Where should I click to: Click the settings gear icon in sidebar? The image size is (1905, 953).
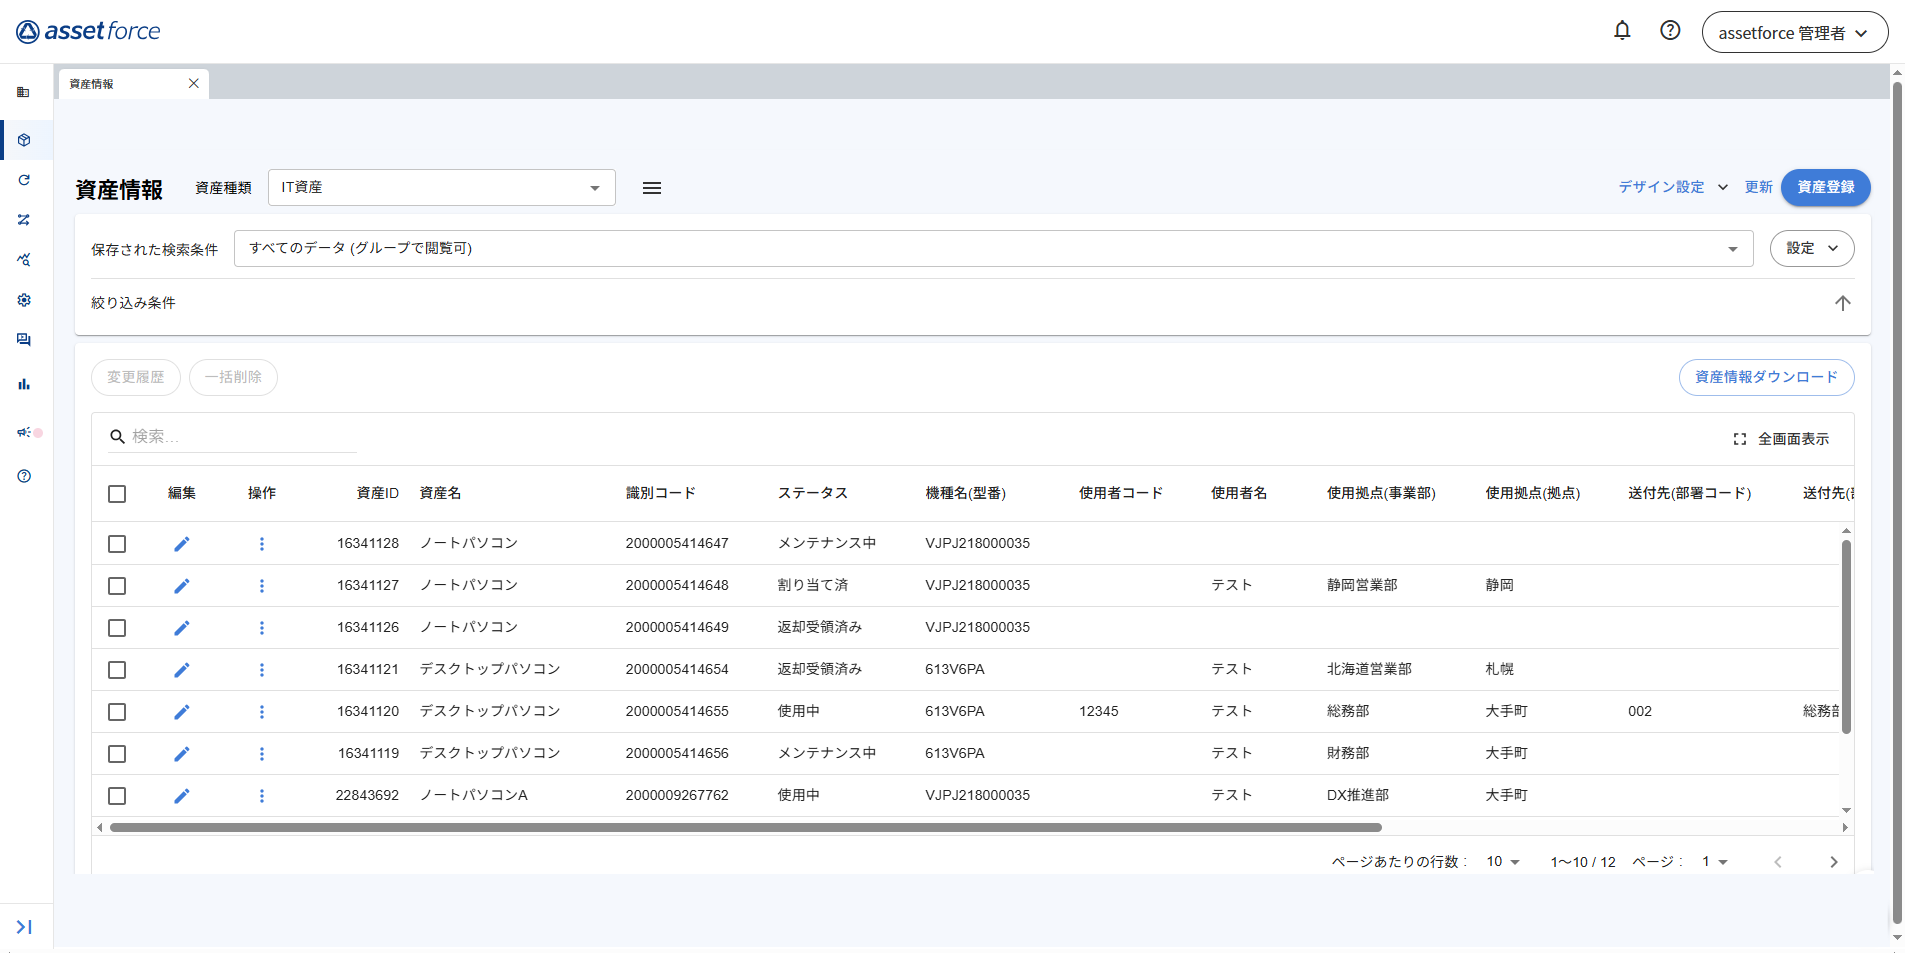click(24, 300)
